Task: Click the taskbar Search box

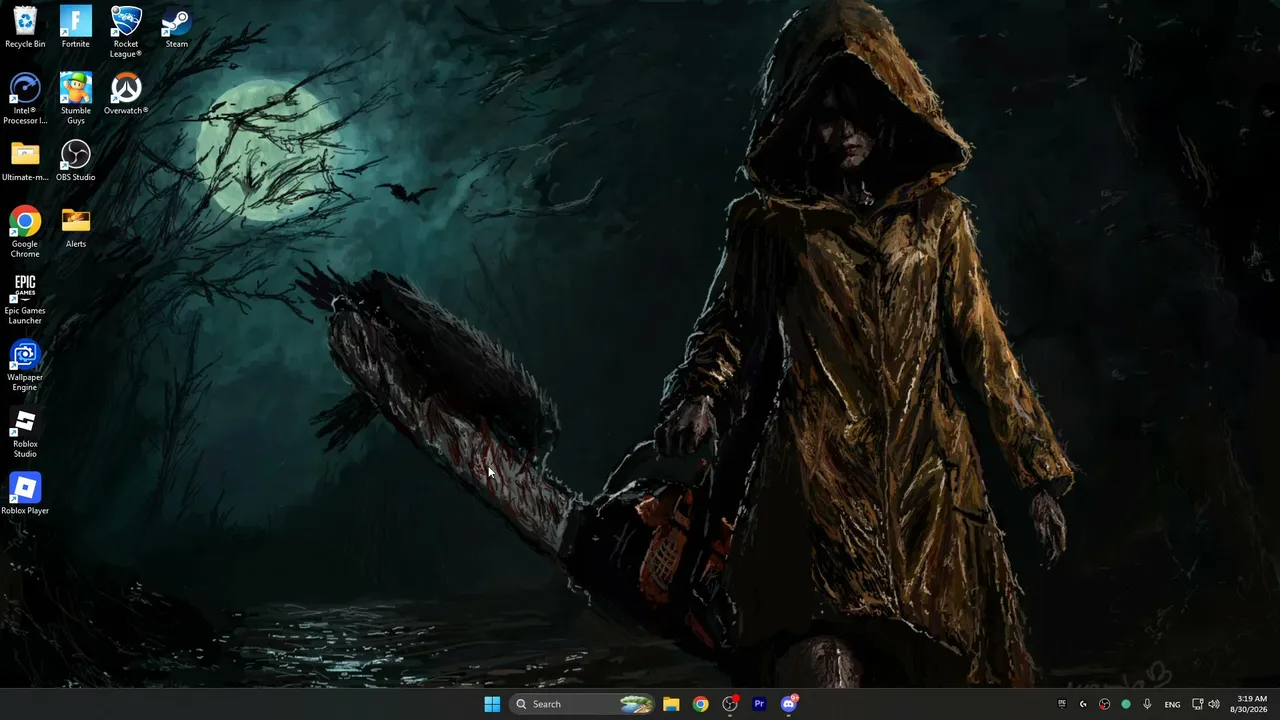Action: click(x=583, y=704)
